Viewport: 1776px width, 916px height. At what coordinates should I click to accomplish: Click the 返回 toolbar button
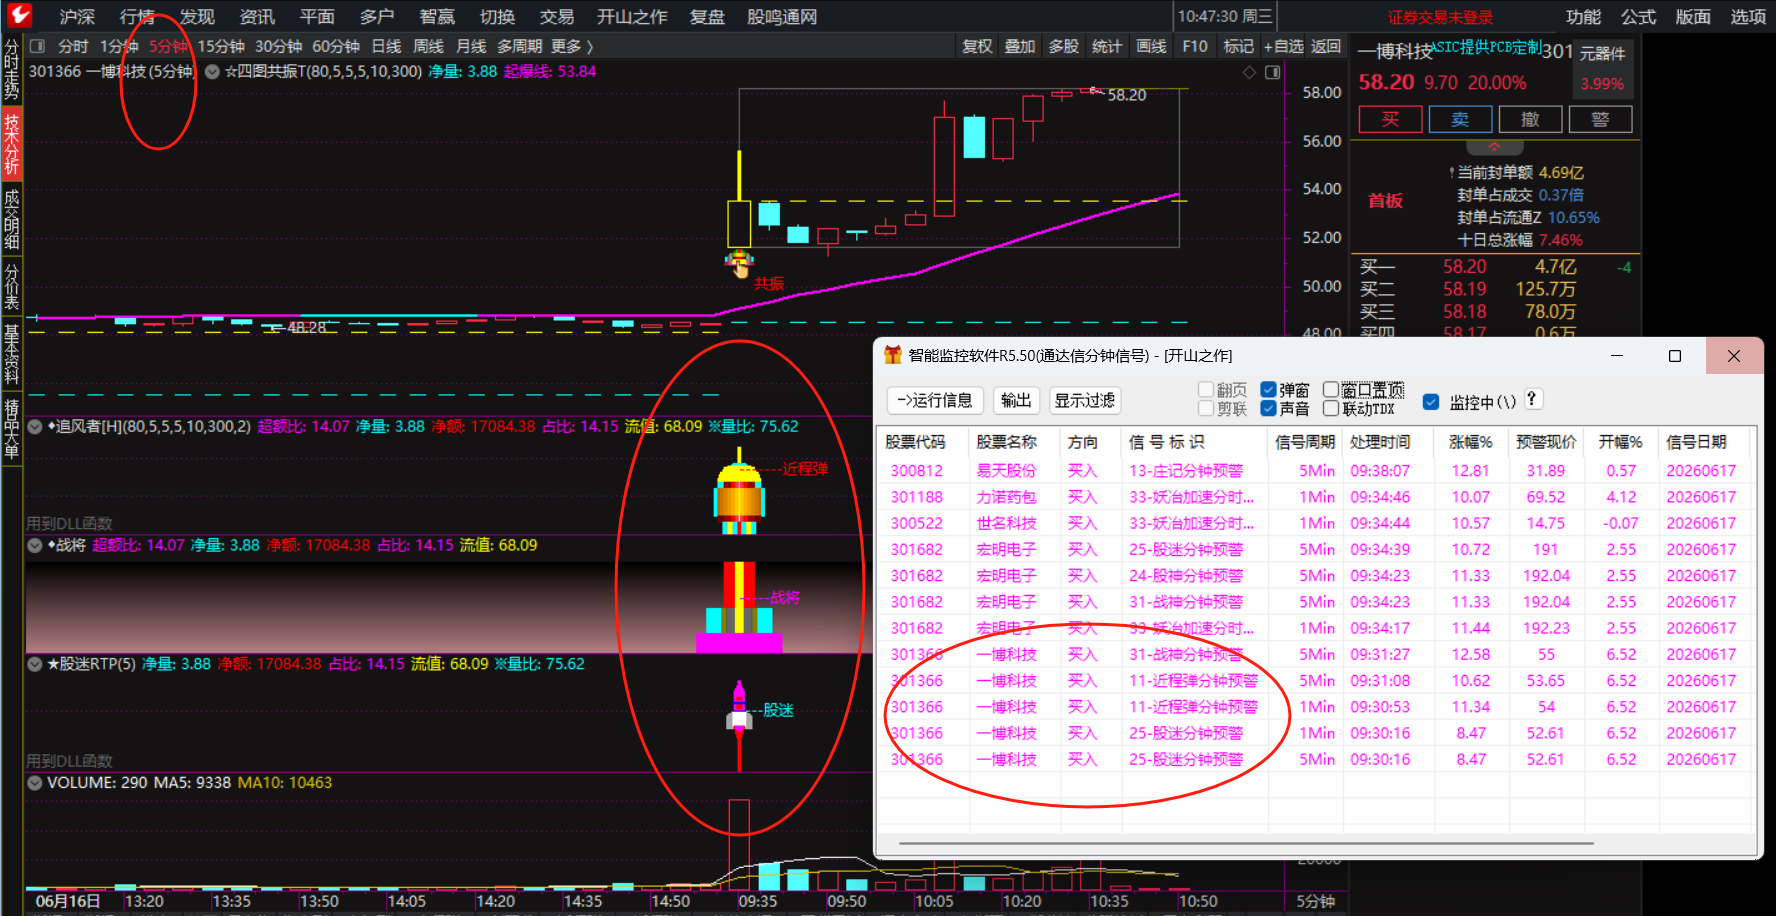(1326, 46)
